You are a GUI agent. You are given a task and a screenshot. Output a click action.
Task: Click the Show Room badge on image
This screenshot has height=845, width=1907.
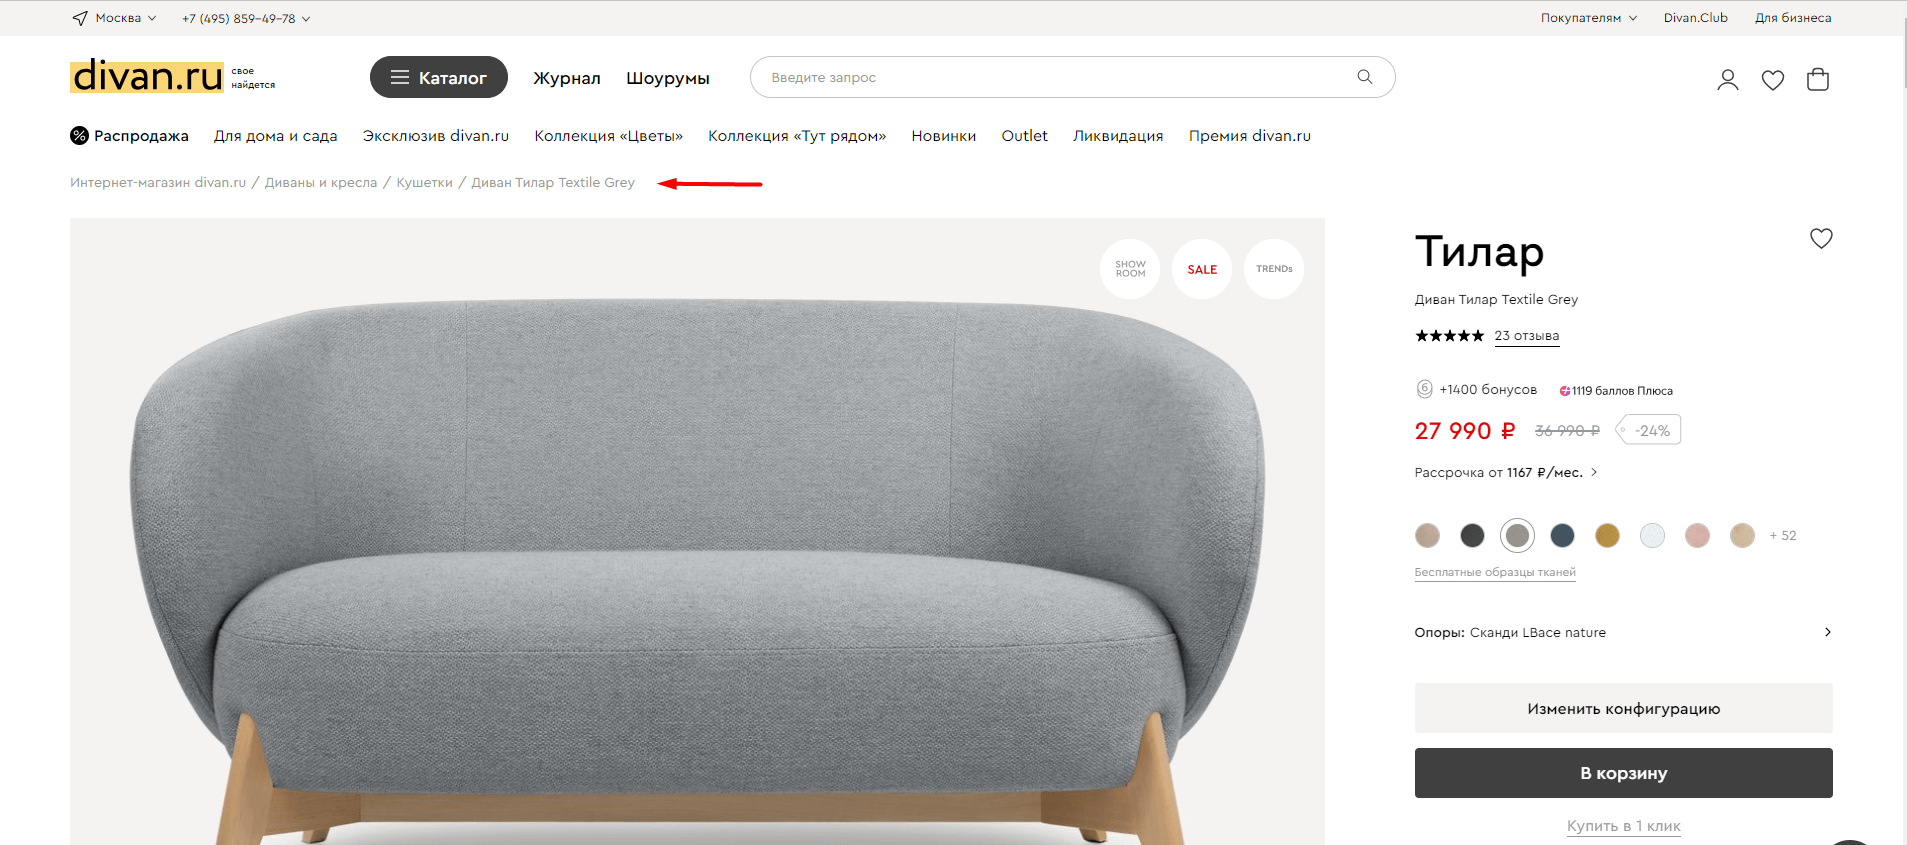point(1130,269)
